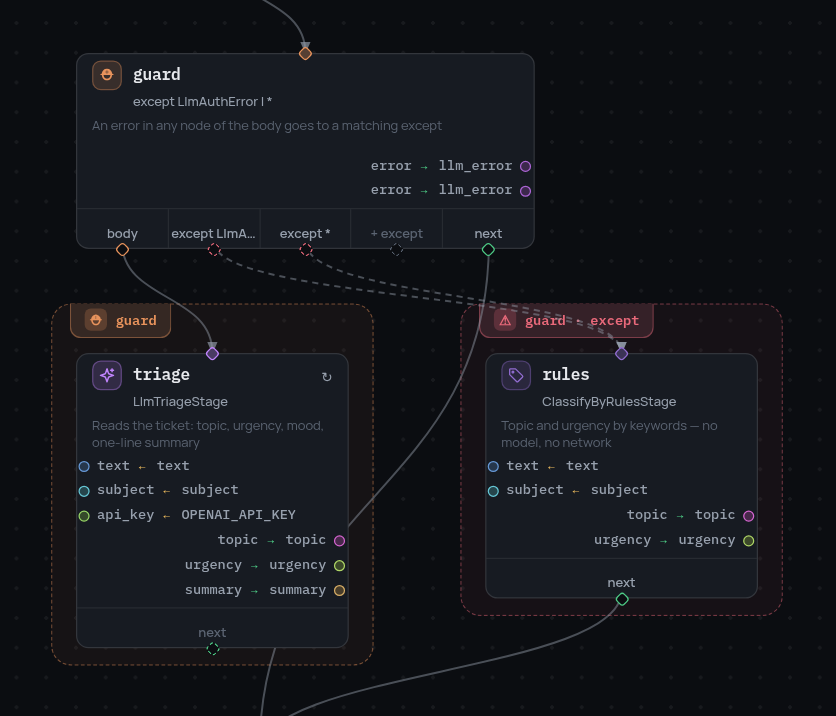Click the LlmTriageStage class label

tap(180, 401)
